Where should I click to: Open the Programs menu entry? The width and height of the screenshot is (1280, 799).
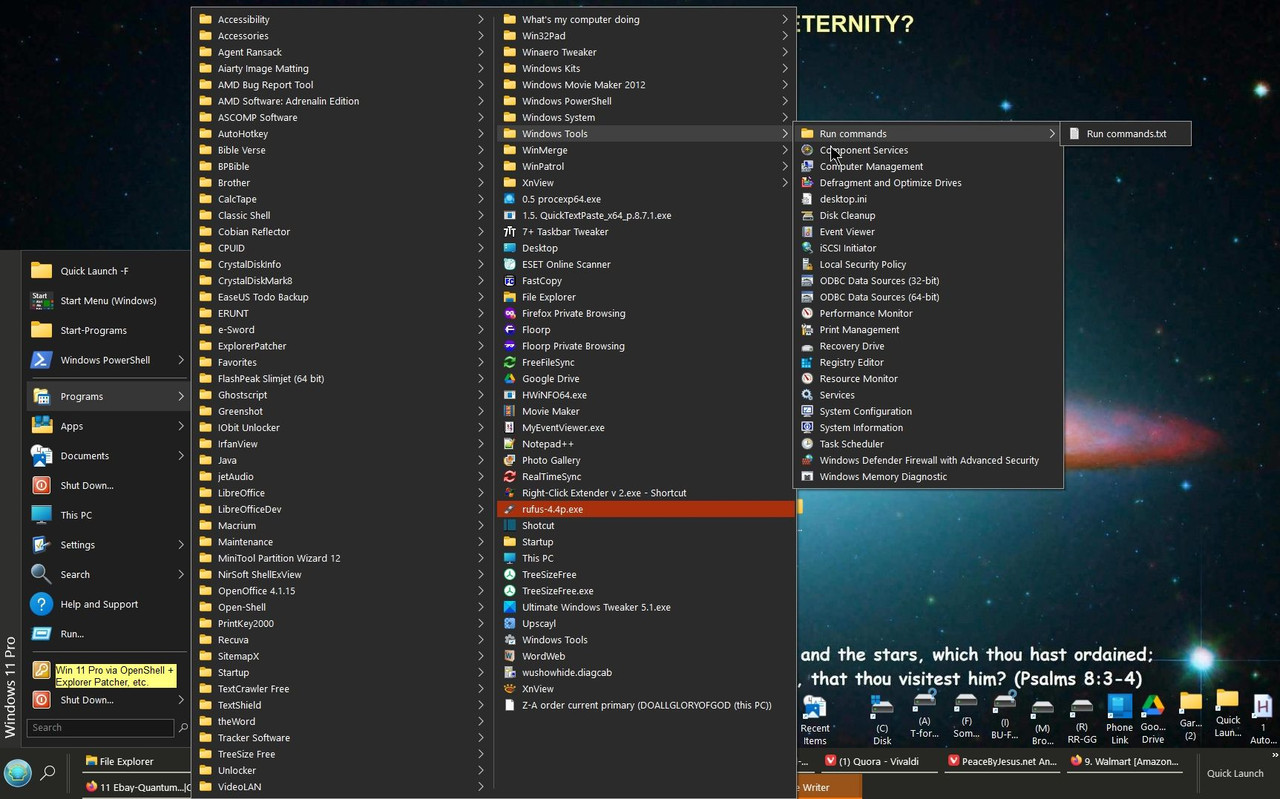[x=108, y=396]
